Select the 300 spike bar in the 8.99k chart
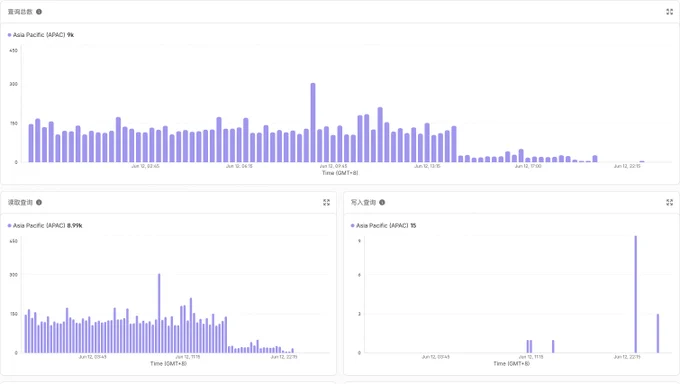This screenshot has width=680, height=384. [159, 313]
